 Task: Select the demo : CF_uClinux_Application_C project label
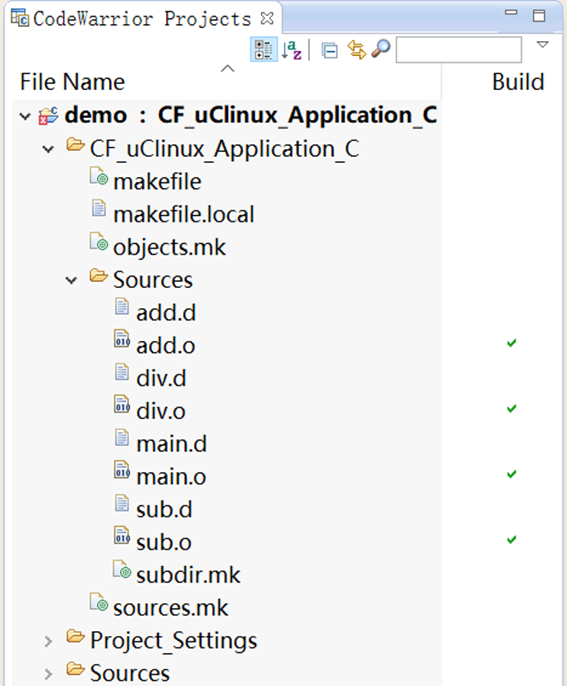click(251, 116)
